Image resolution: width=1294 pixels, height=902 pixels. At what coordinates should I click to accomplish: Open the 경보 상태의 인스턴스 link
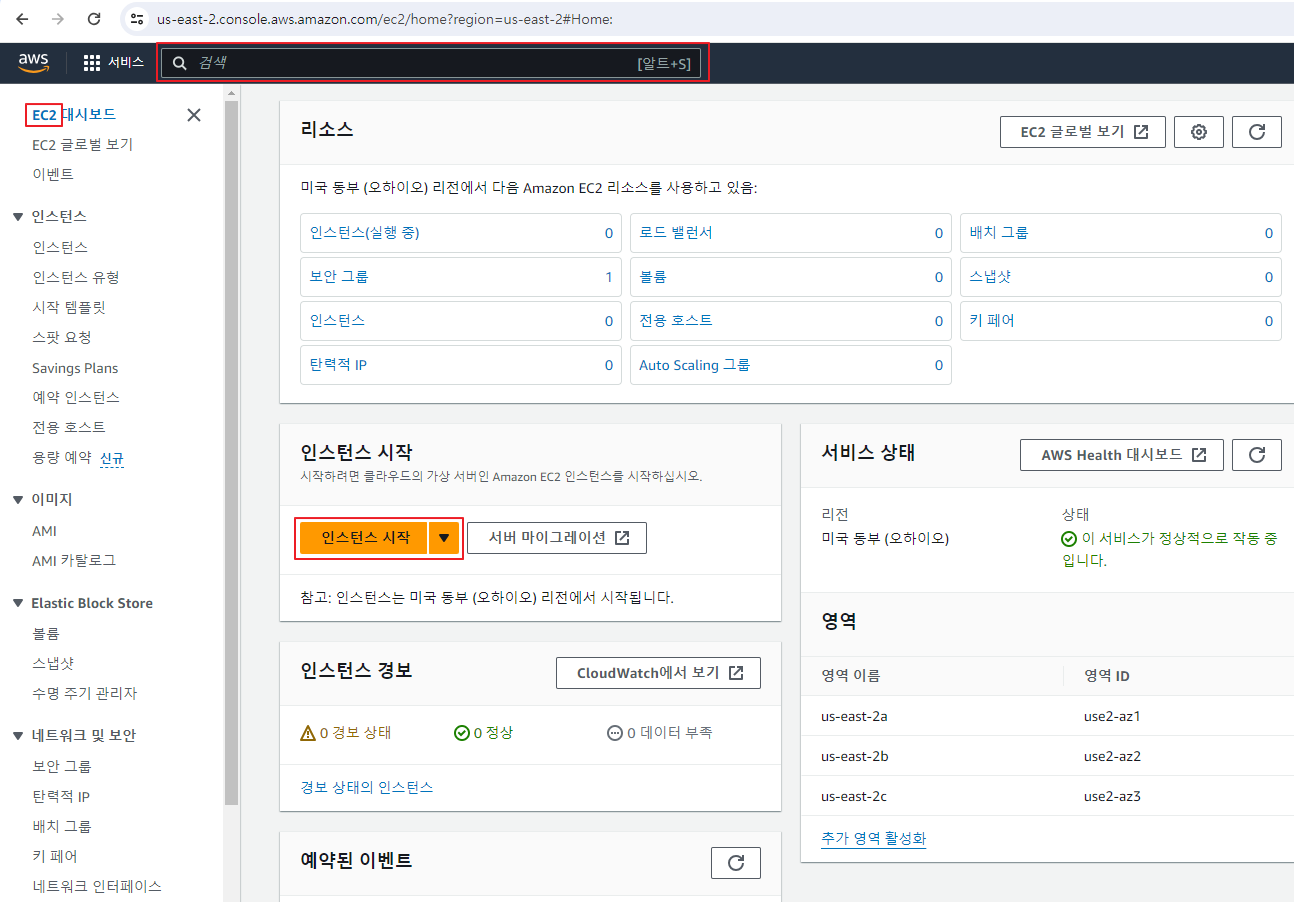[x=367, y=787]
